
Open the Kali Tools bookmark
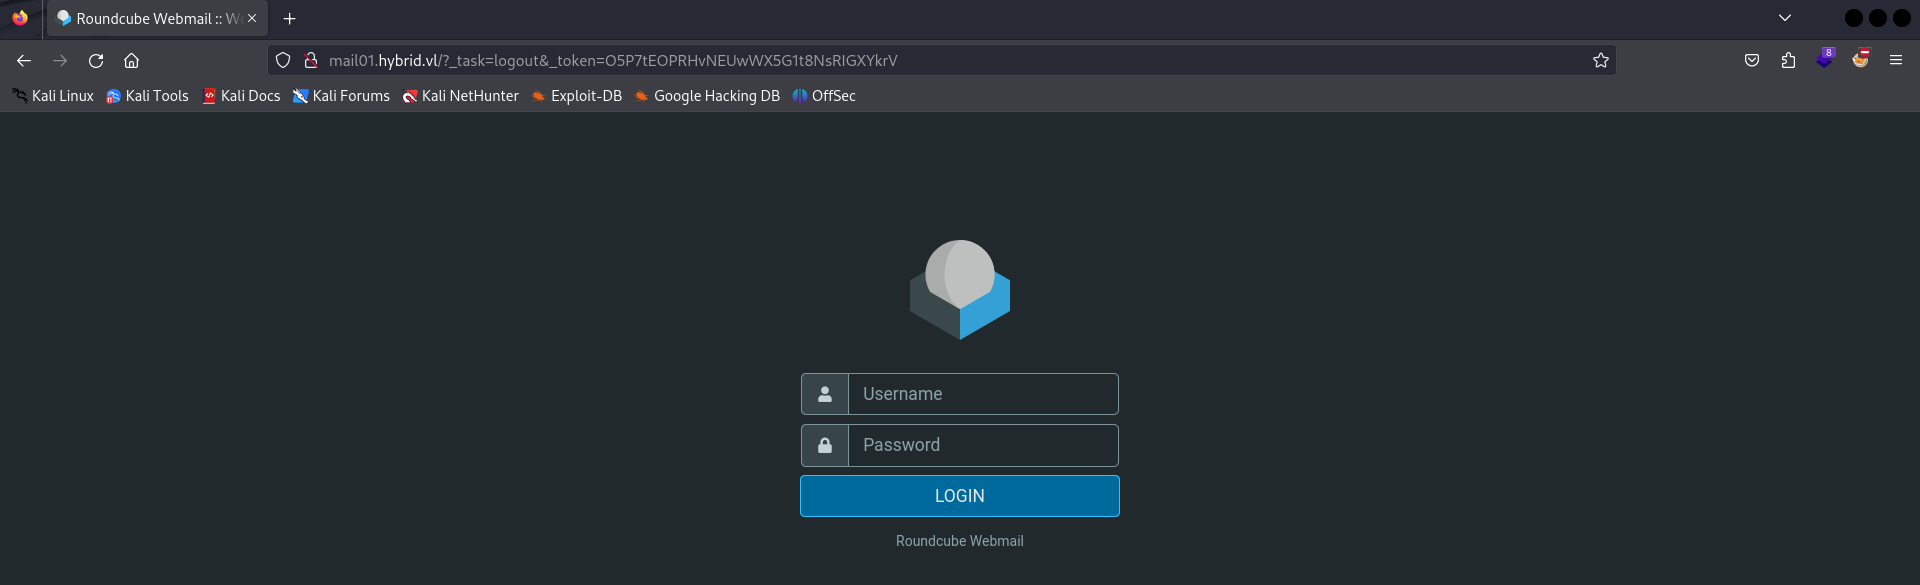(147, 96)
